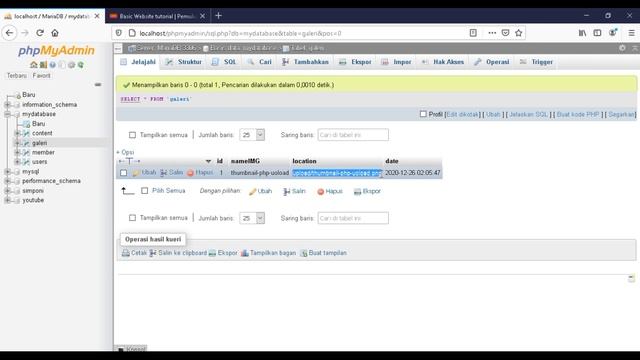Open the upper Jumlah baris dropdown
Image resolution: width=640 pixels, height=360 pixels.
pos(252,135)
